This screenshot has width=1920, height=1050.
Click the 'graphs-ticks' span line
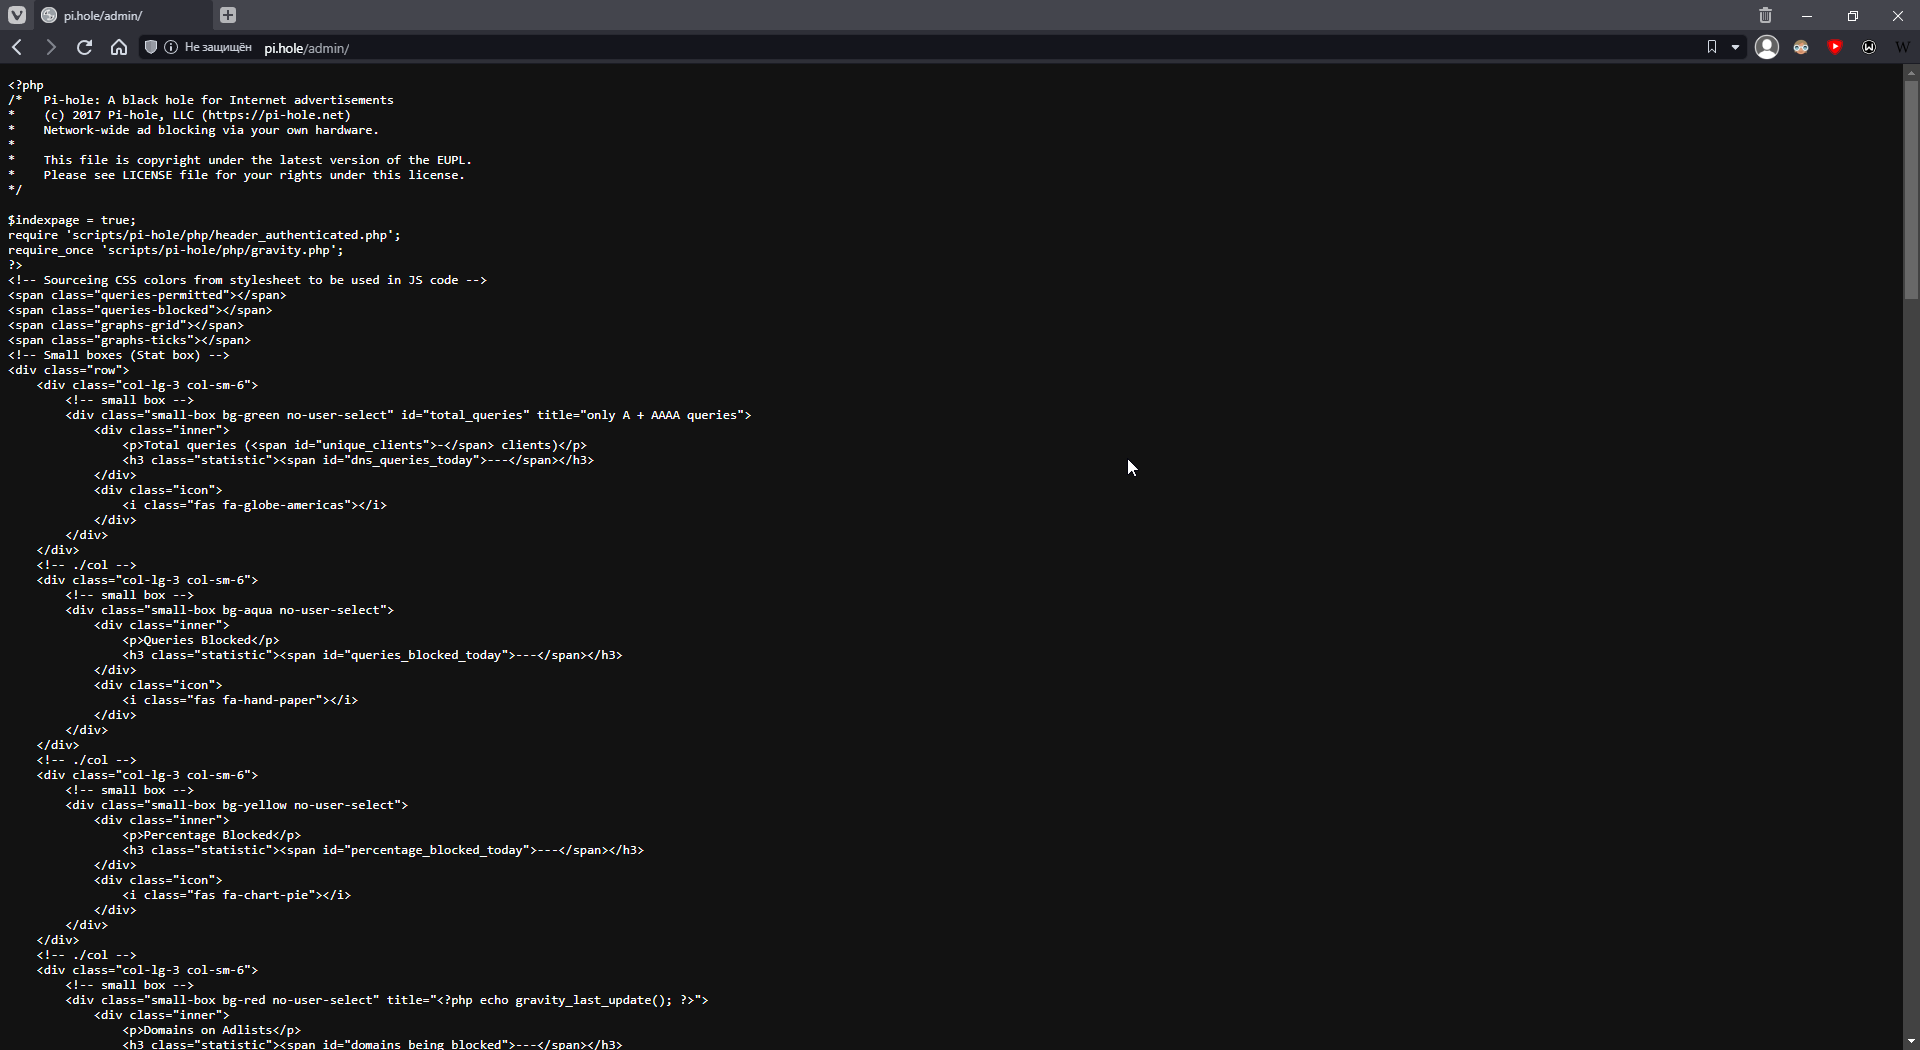129,340
